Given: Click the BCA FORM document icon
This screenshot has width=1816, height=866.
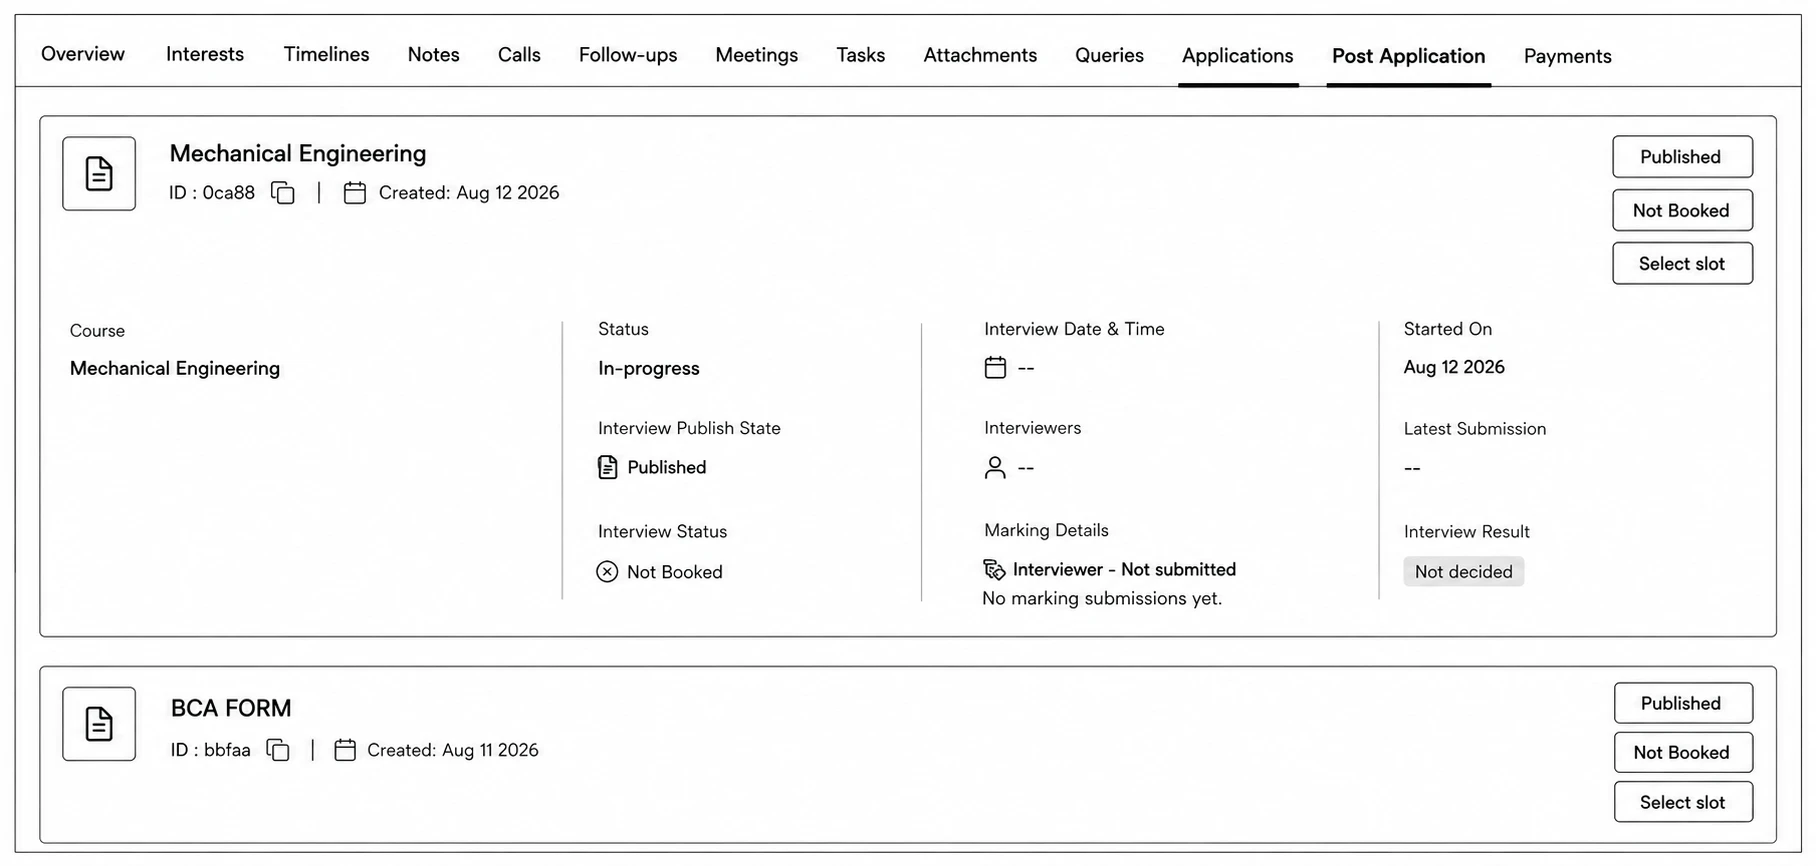Looking at the screenshot, I should point(99,724).
